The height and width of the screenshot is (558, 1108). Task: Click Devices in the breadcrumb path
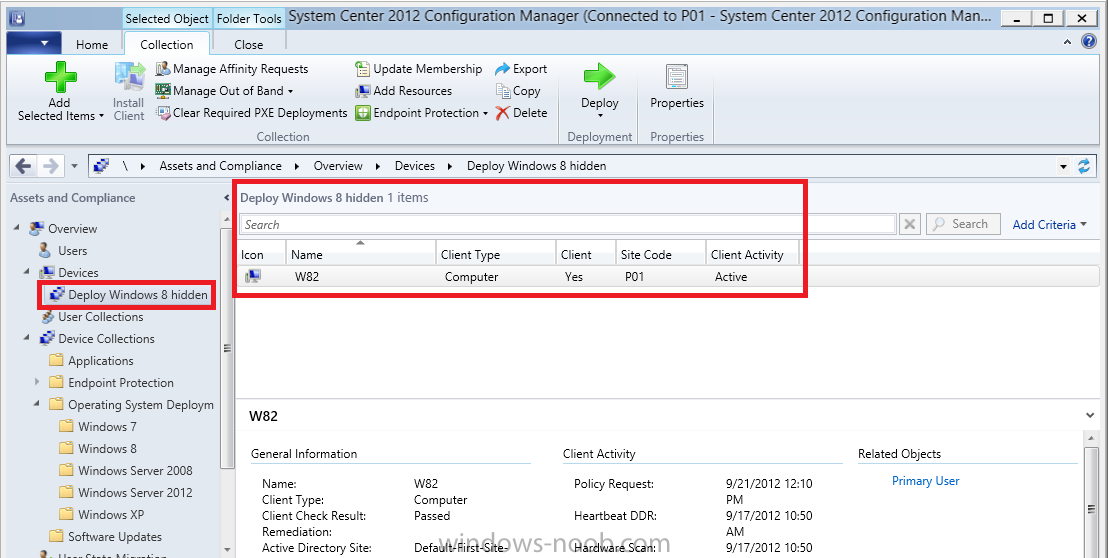(415, 166)
